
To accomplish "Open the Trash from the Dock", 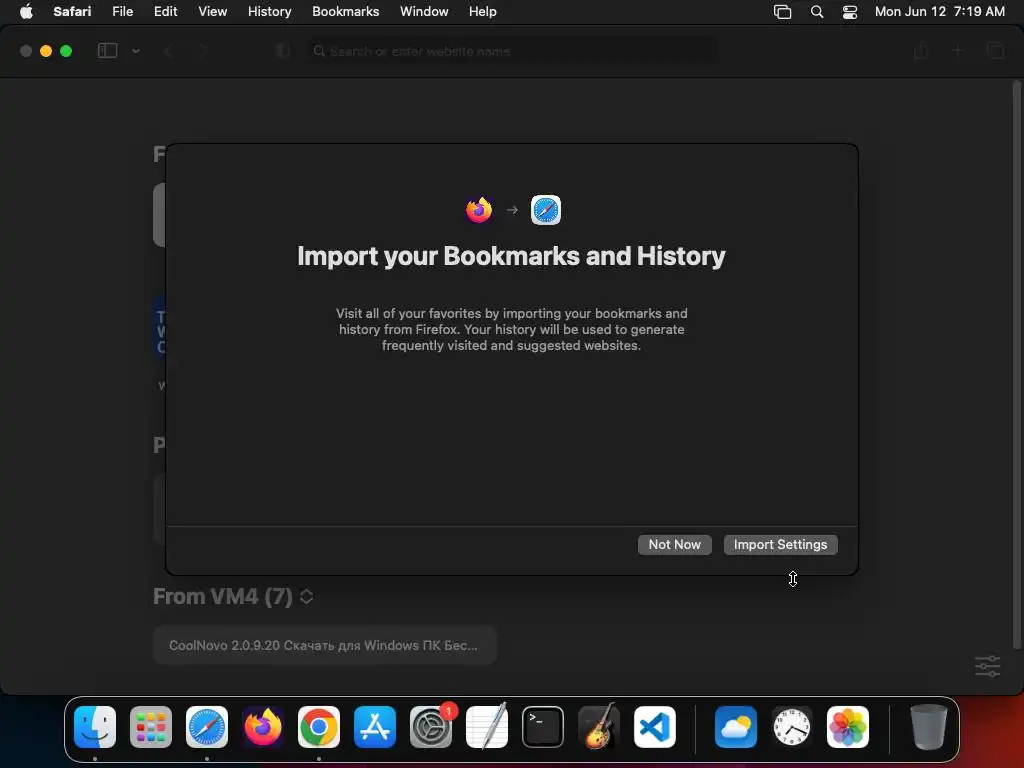I will point(929,727).
